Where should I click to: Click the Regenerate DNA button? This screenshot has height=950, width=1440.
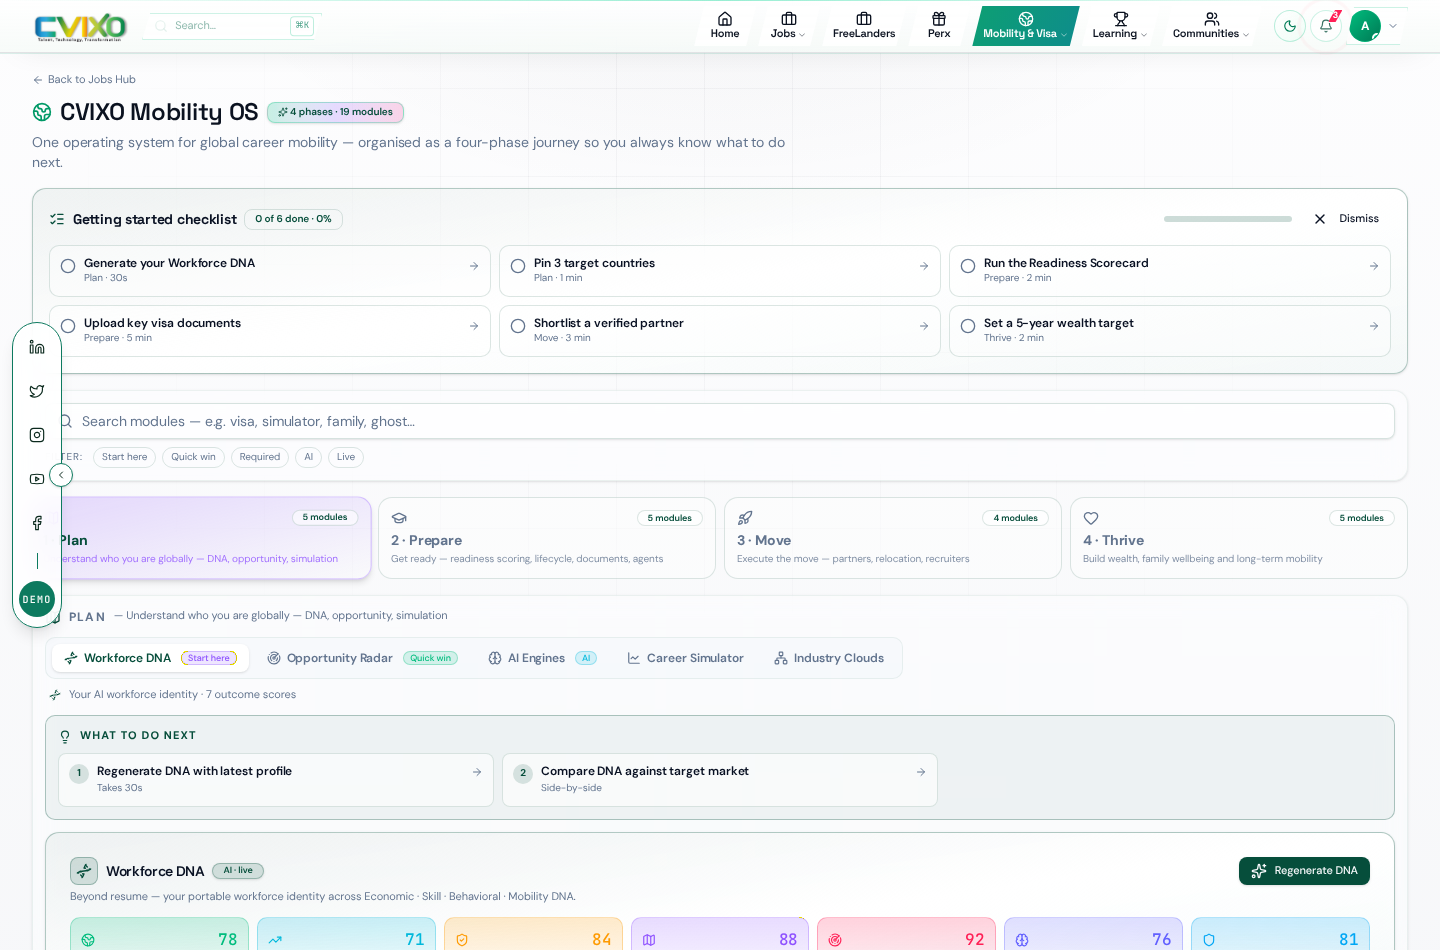pos(1304,871)
